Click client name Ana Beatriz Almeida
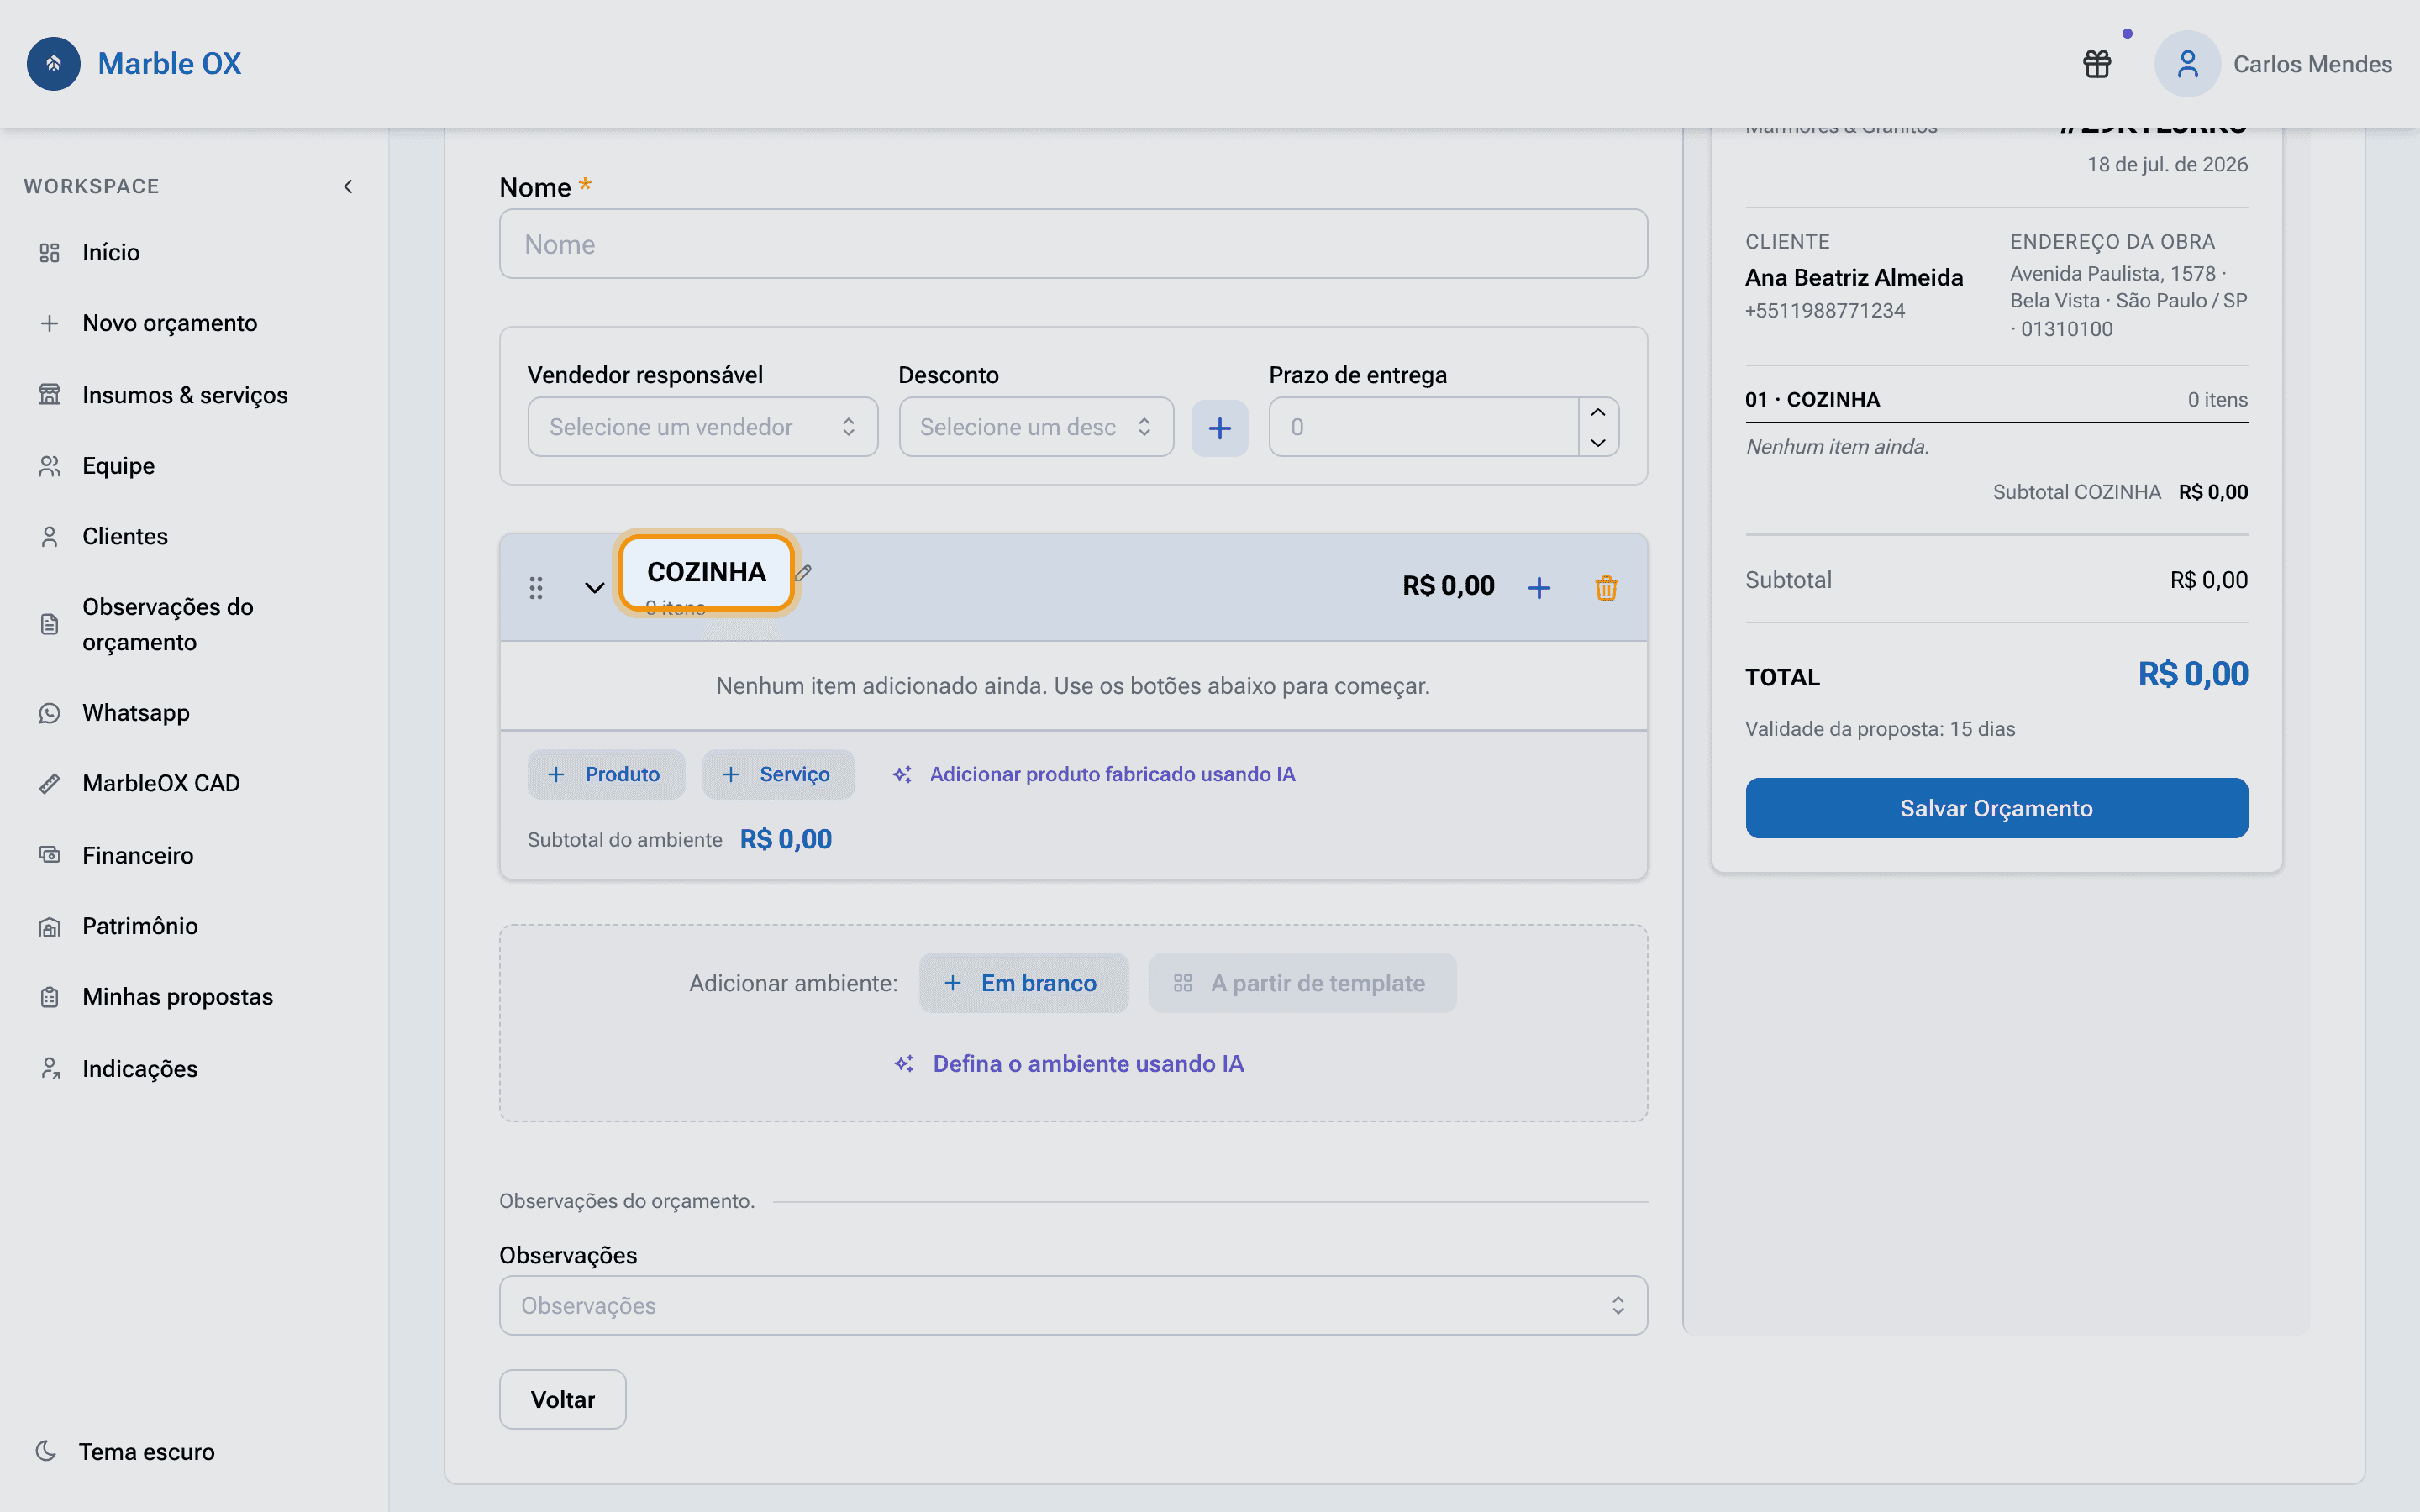The height and width of the screenshot is (1512, 2420). click(x=1854, y=277)
